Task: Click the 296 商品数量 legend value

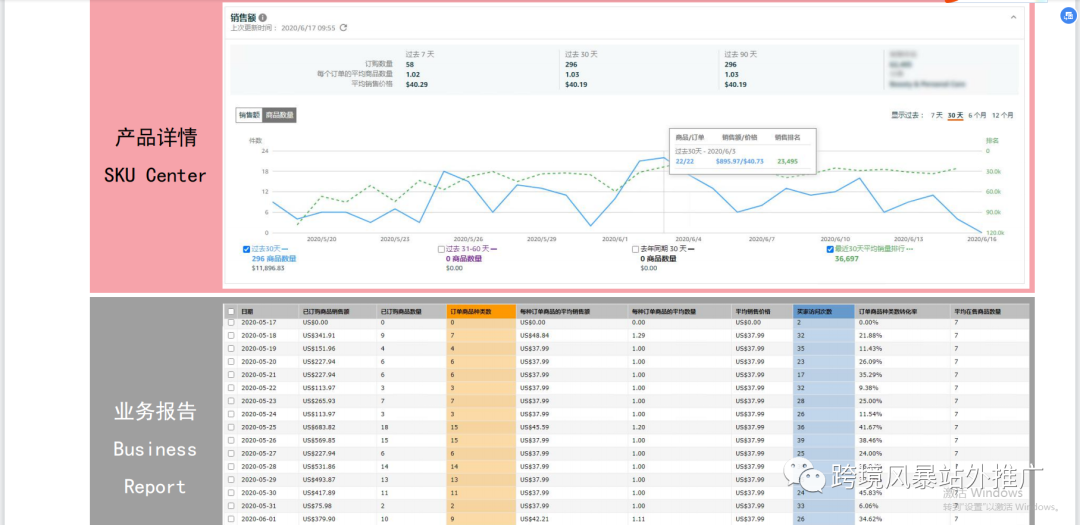Action: 274,259
